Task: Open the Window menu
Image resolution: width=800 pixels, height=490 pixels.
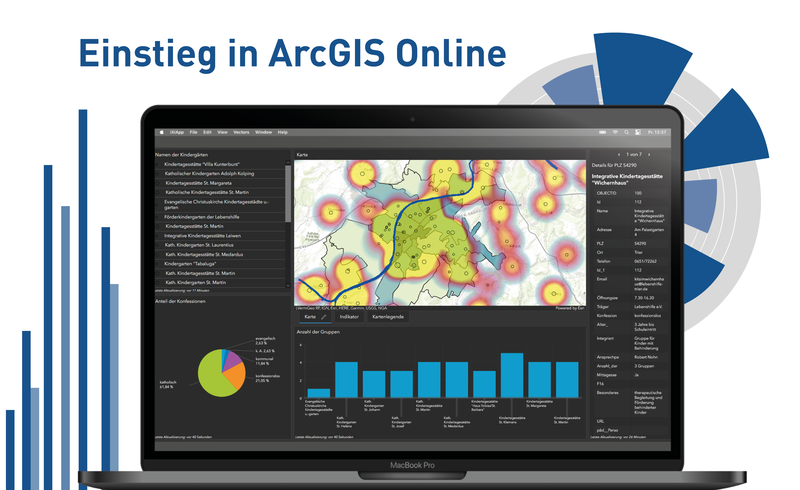Action: pos(263,132)
